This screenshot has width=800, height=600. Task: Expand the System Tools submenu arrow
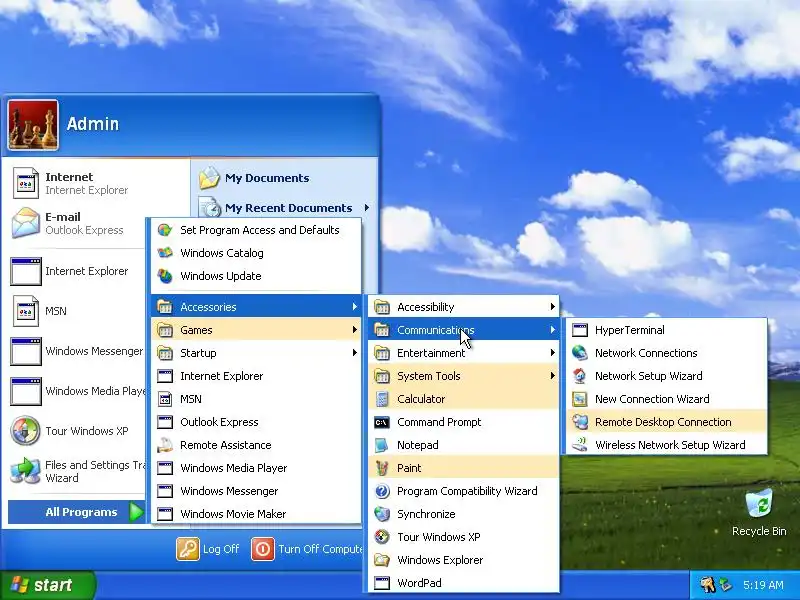point(553,376)
